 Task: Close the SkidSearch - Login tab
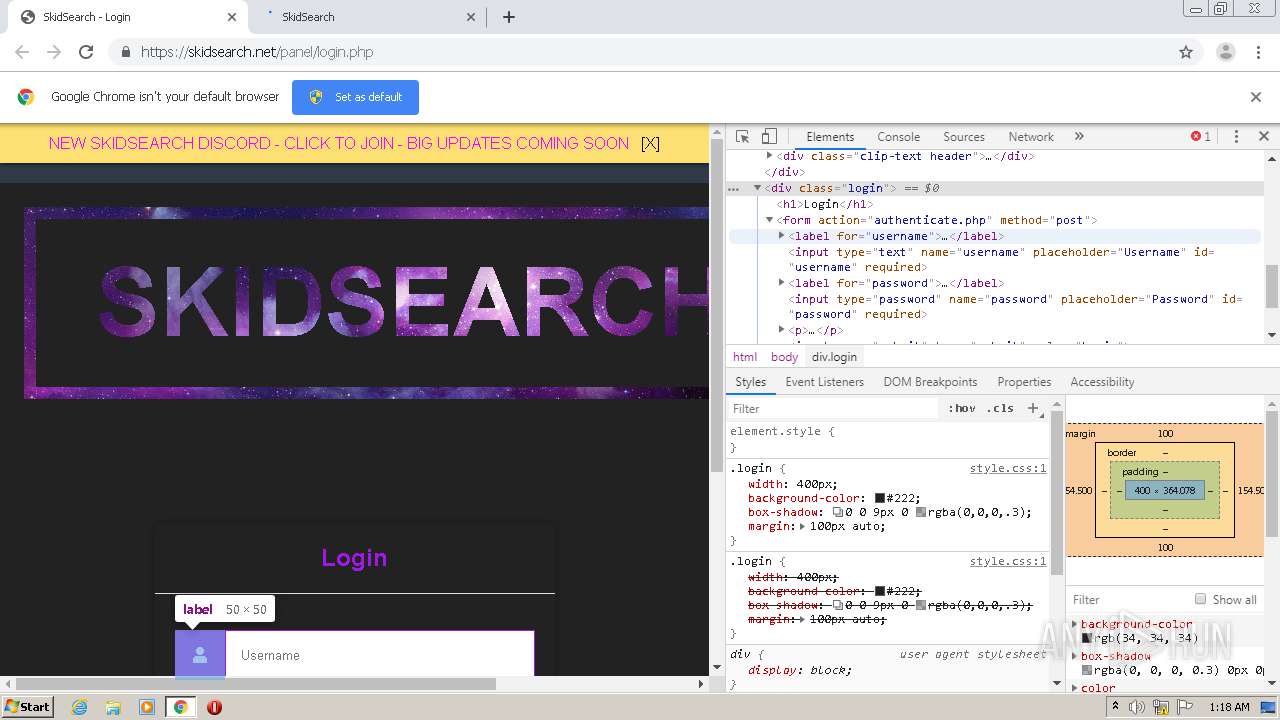point(232,17)
